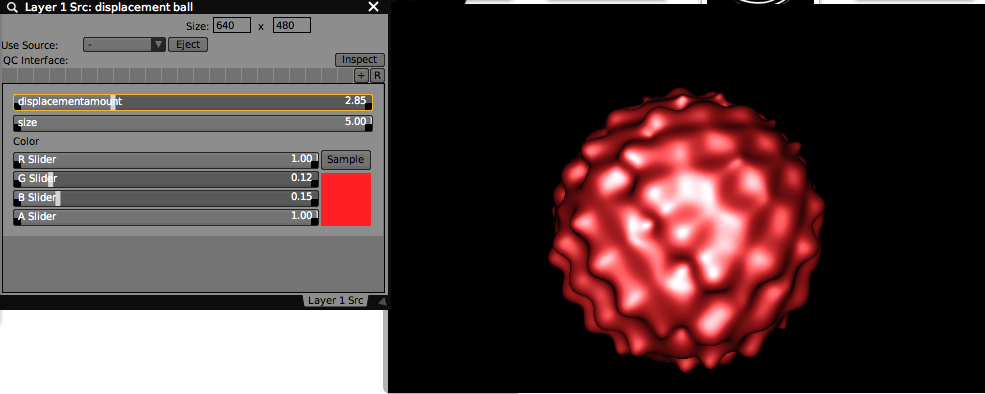The width and height of the screenshot is (985, 394).
Task: Edit the height size field 480
Action: click(292, 26)
